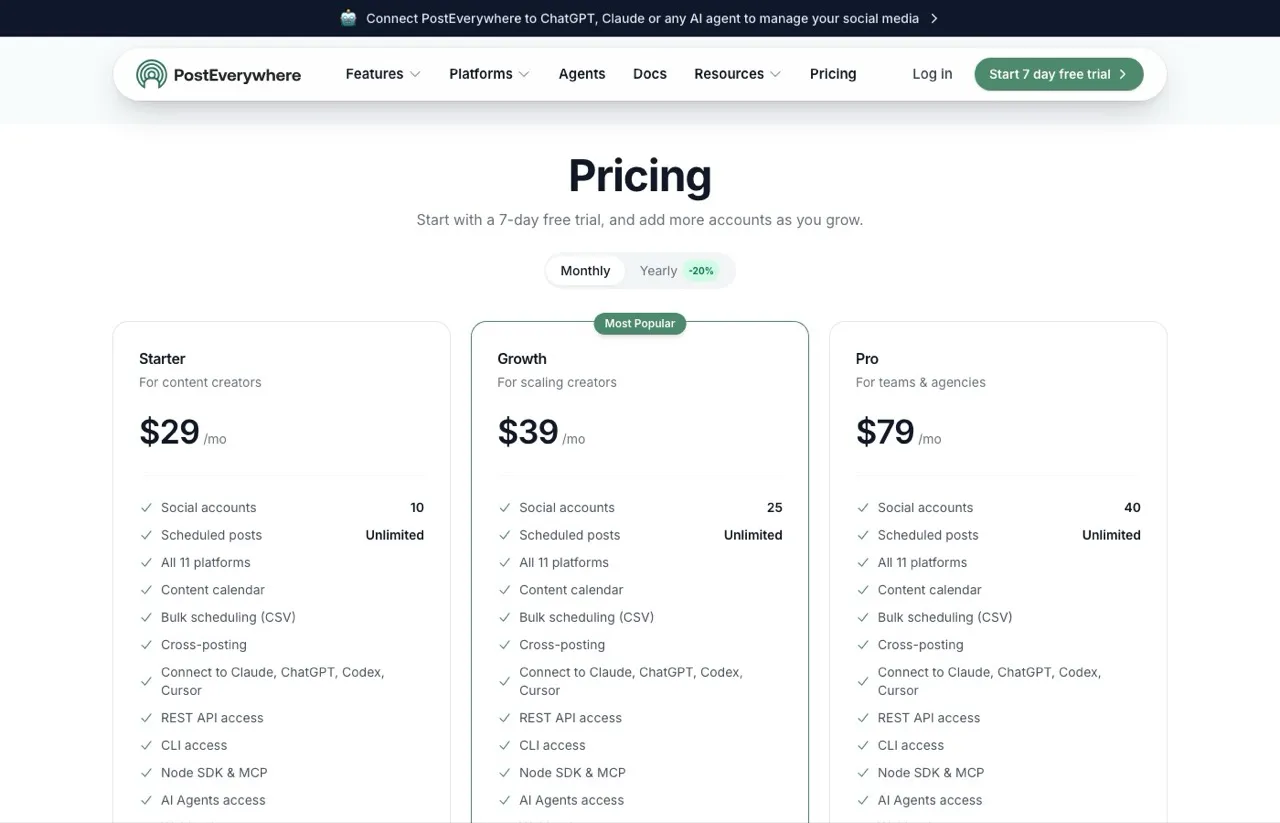Go to the Pricing nav link

pyautogui.click(x=833, y=74)
